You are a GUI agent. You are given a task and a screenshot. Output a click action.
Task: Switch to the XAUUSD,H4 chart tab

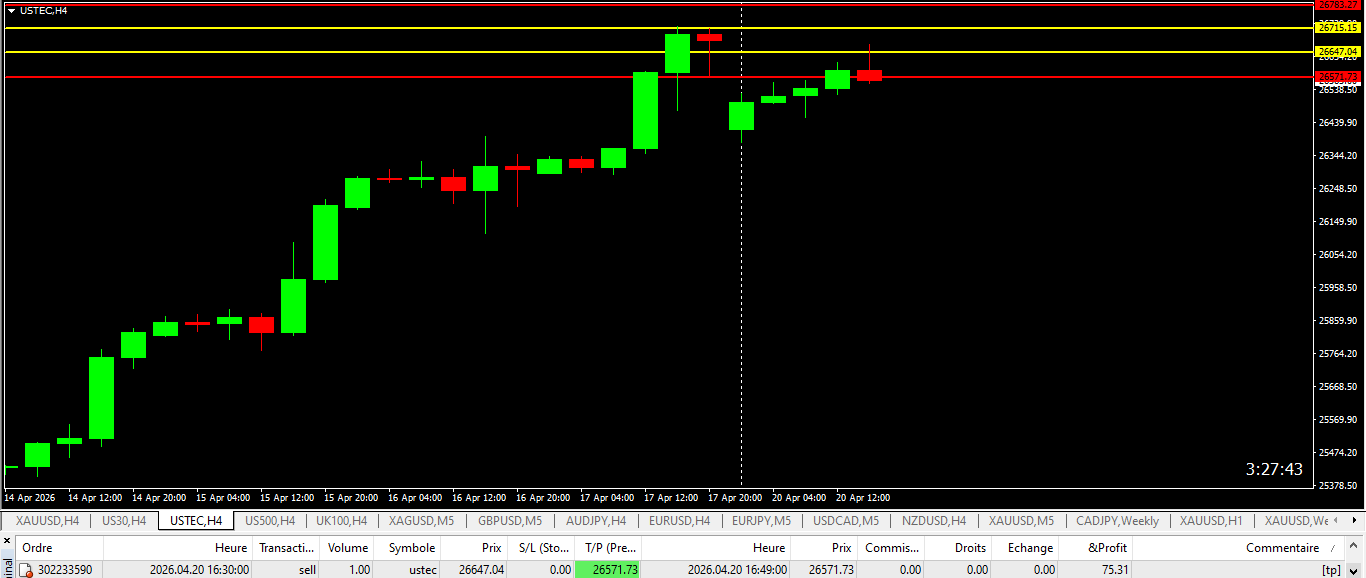[47, 521]
